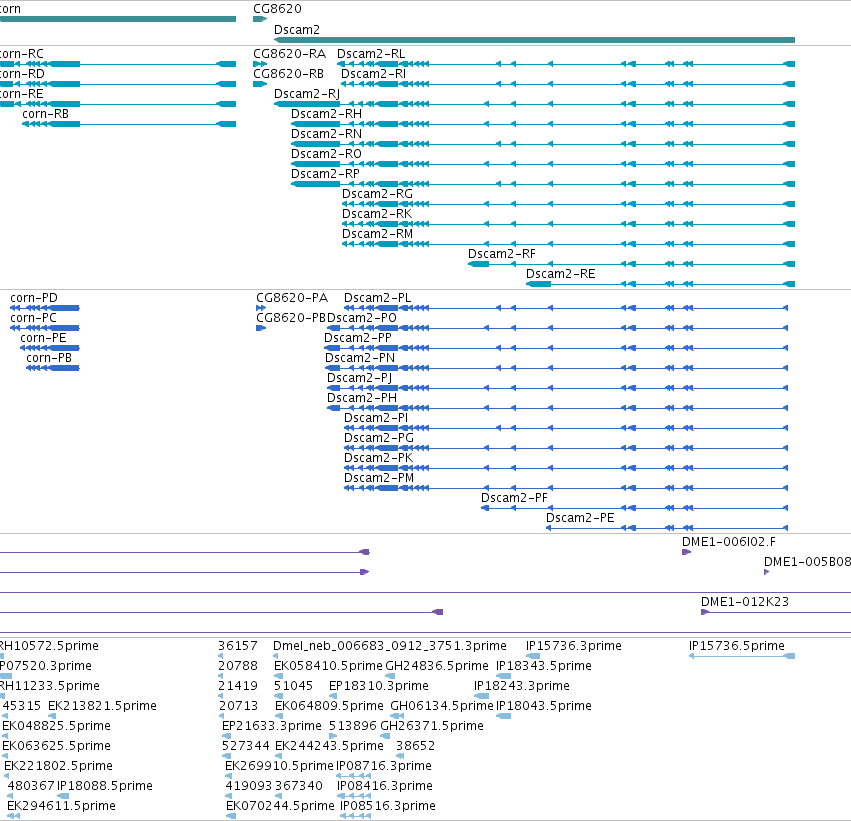Select the EK058410.5prime EST label
851x821 pixels.
328,666
